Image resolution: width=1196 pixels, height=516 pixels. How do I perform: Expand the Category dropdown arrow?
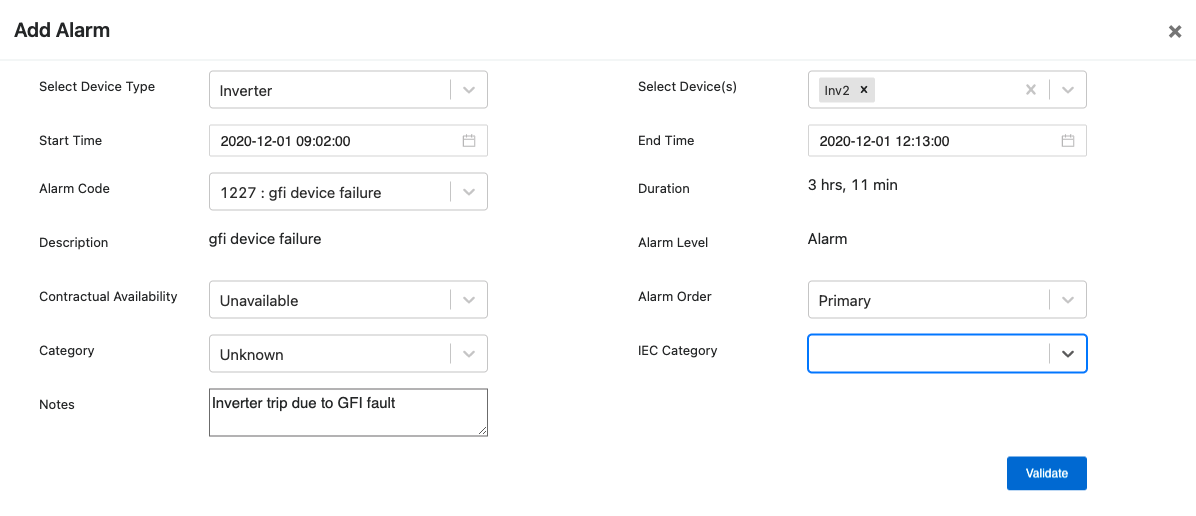(469, 354)
